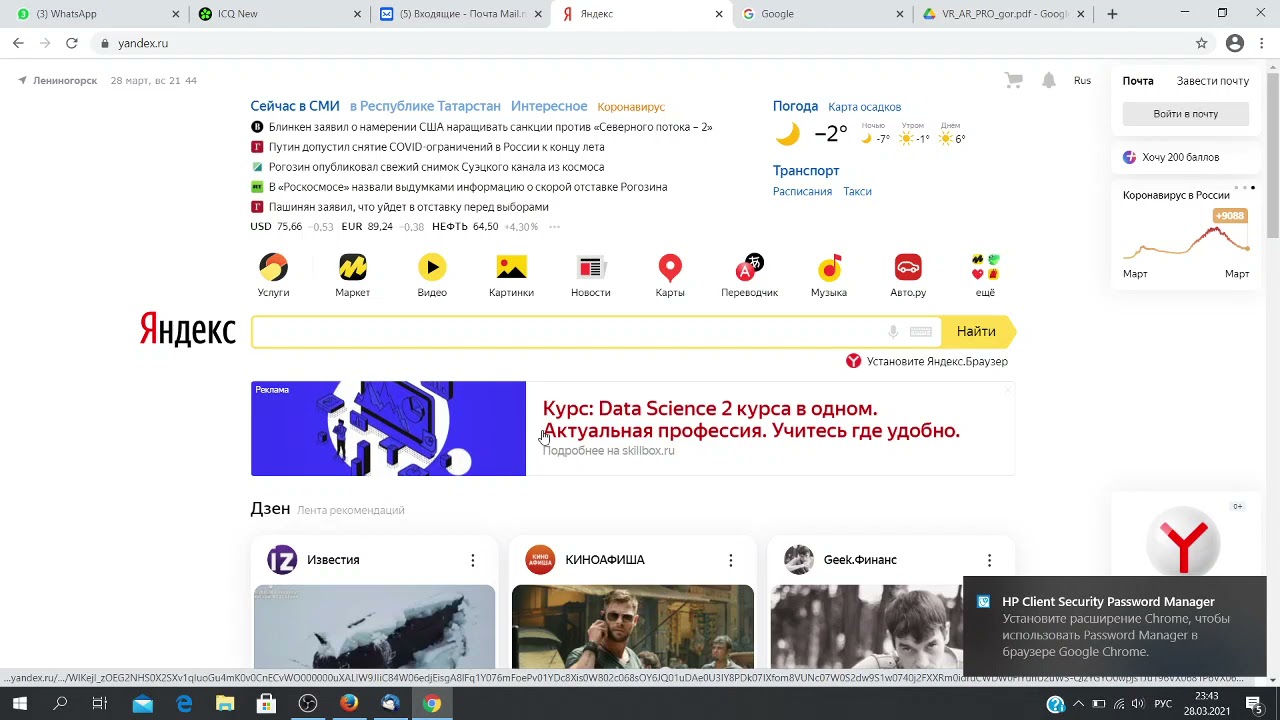Screen dimensions: 1280x720
Task: Click the Найти search button
Action: click(977, 332)
